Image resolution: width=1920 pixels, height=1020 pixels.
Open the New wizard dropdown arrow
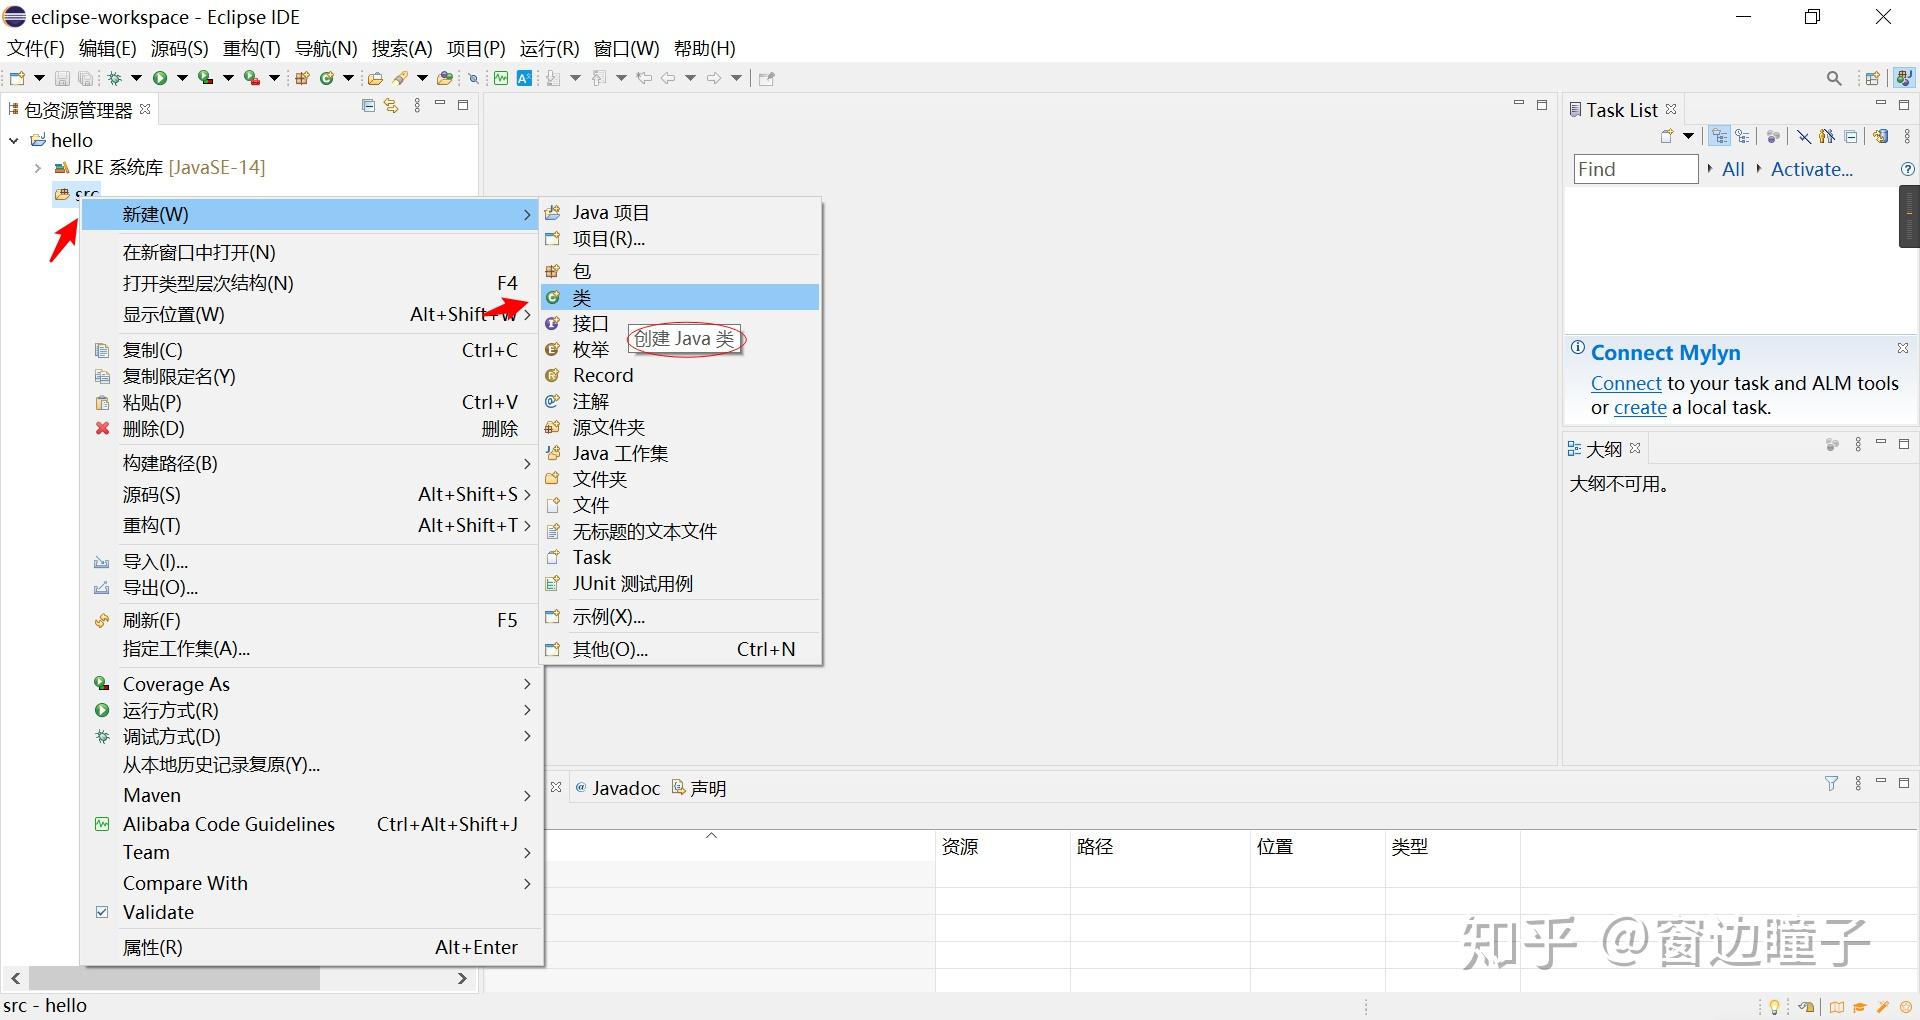point(38,78)
